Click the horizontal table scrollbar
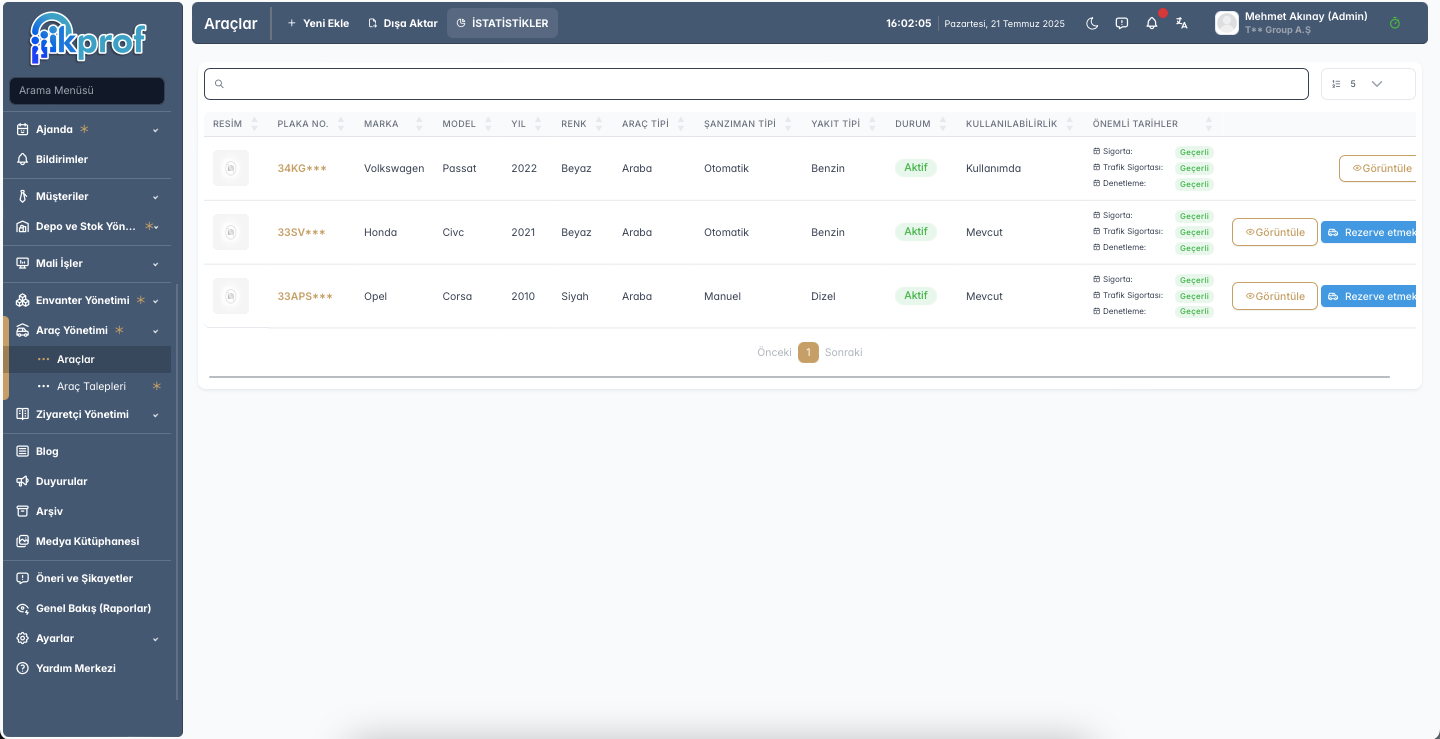 click(x=799, y=377)
